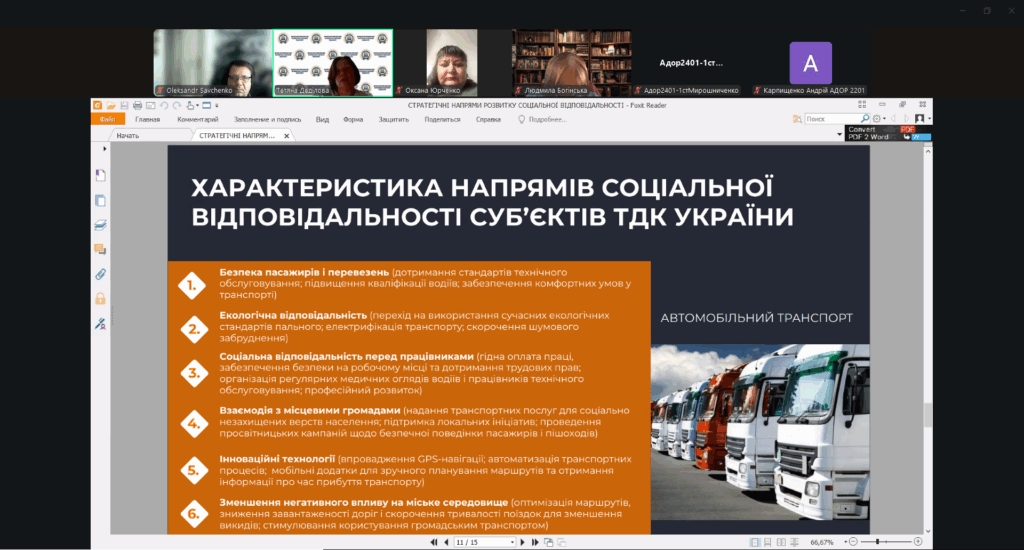
Task: Click the orange Файл button
Action: 107,119
